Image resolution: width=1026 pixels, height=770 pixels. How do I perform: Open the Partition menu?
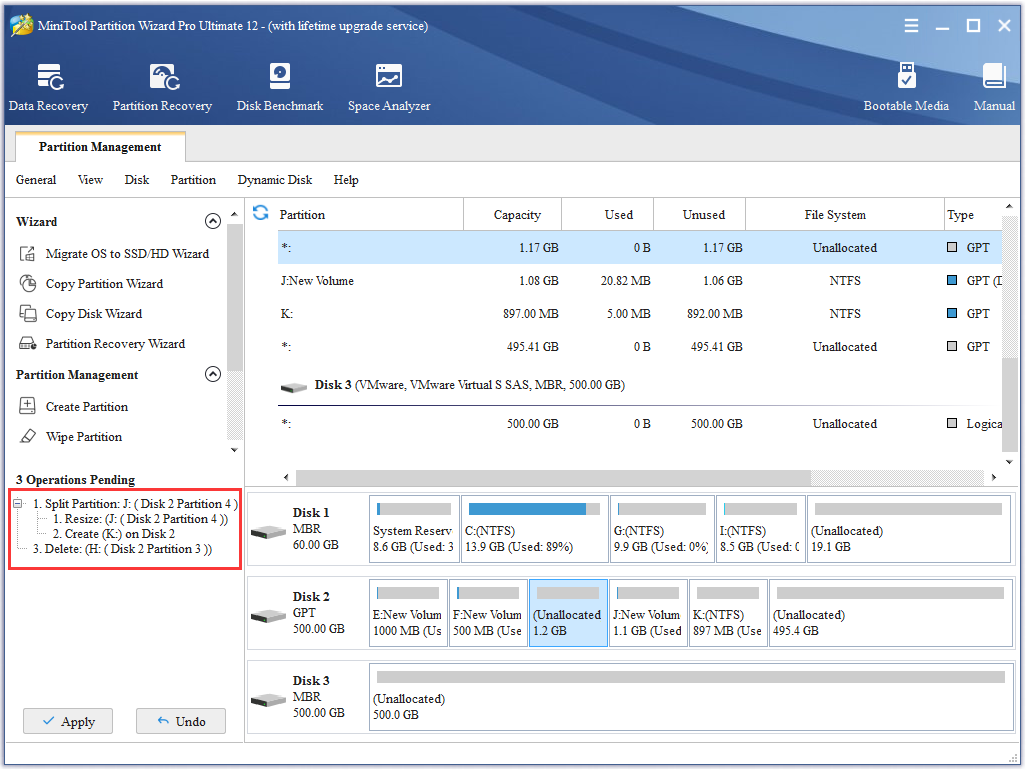pos(193,180)
